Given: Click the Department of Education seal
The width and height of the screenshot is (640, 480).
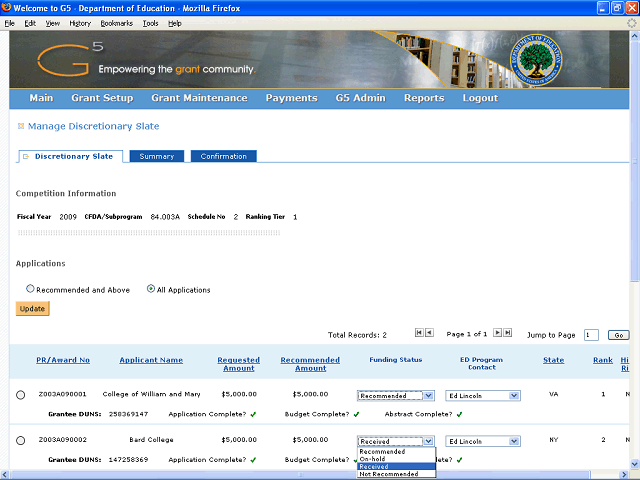Looking at the screenshot, I should coord(543,60).
